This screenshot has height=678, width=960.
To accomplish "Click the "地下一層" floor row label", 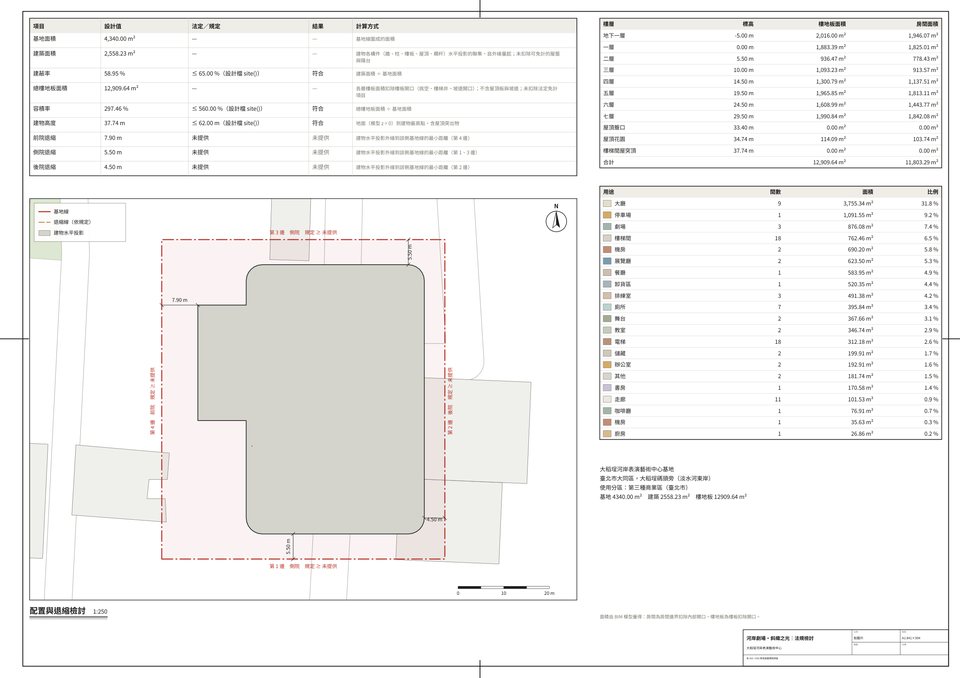I will coord(614,36).
